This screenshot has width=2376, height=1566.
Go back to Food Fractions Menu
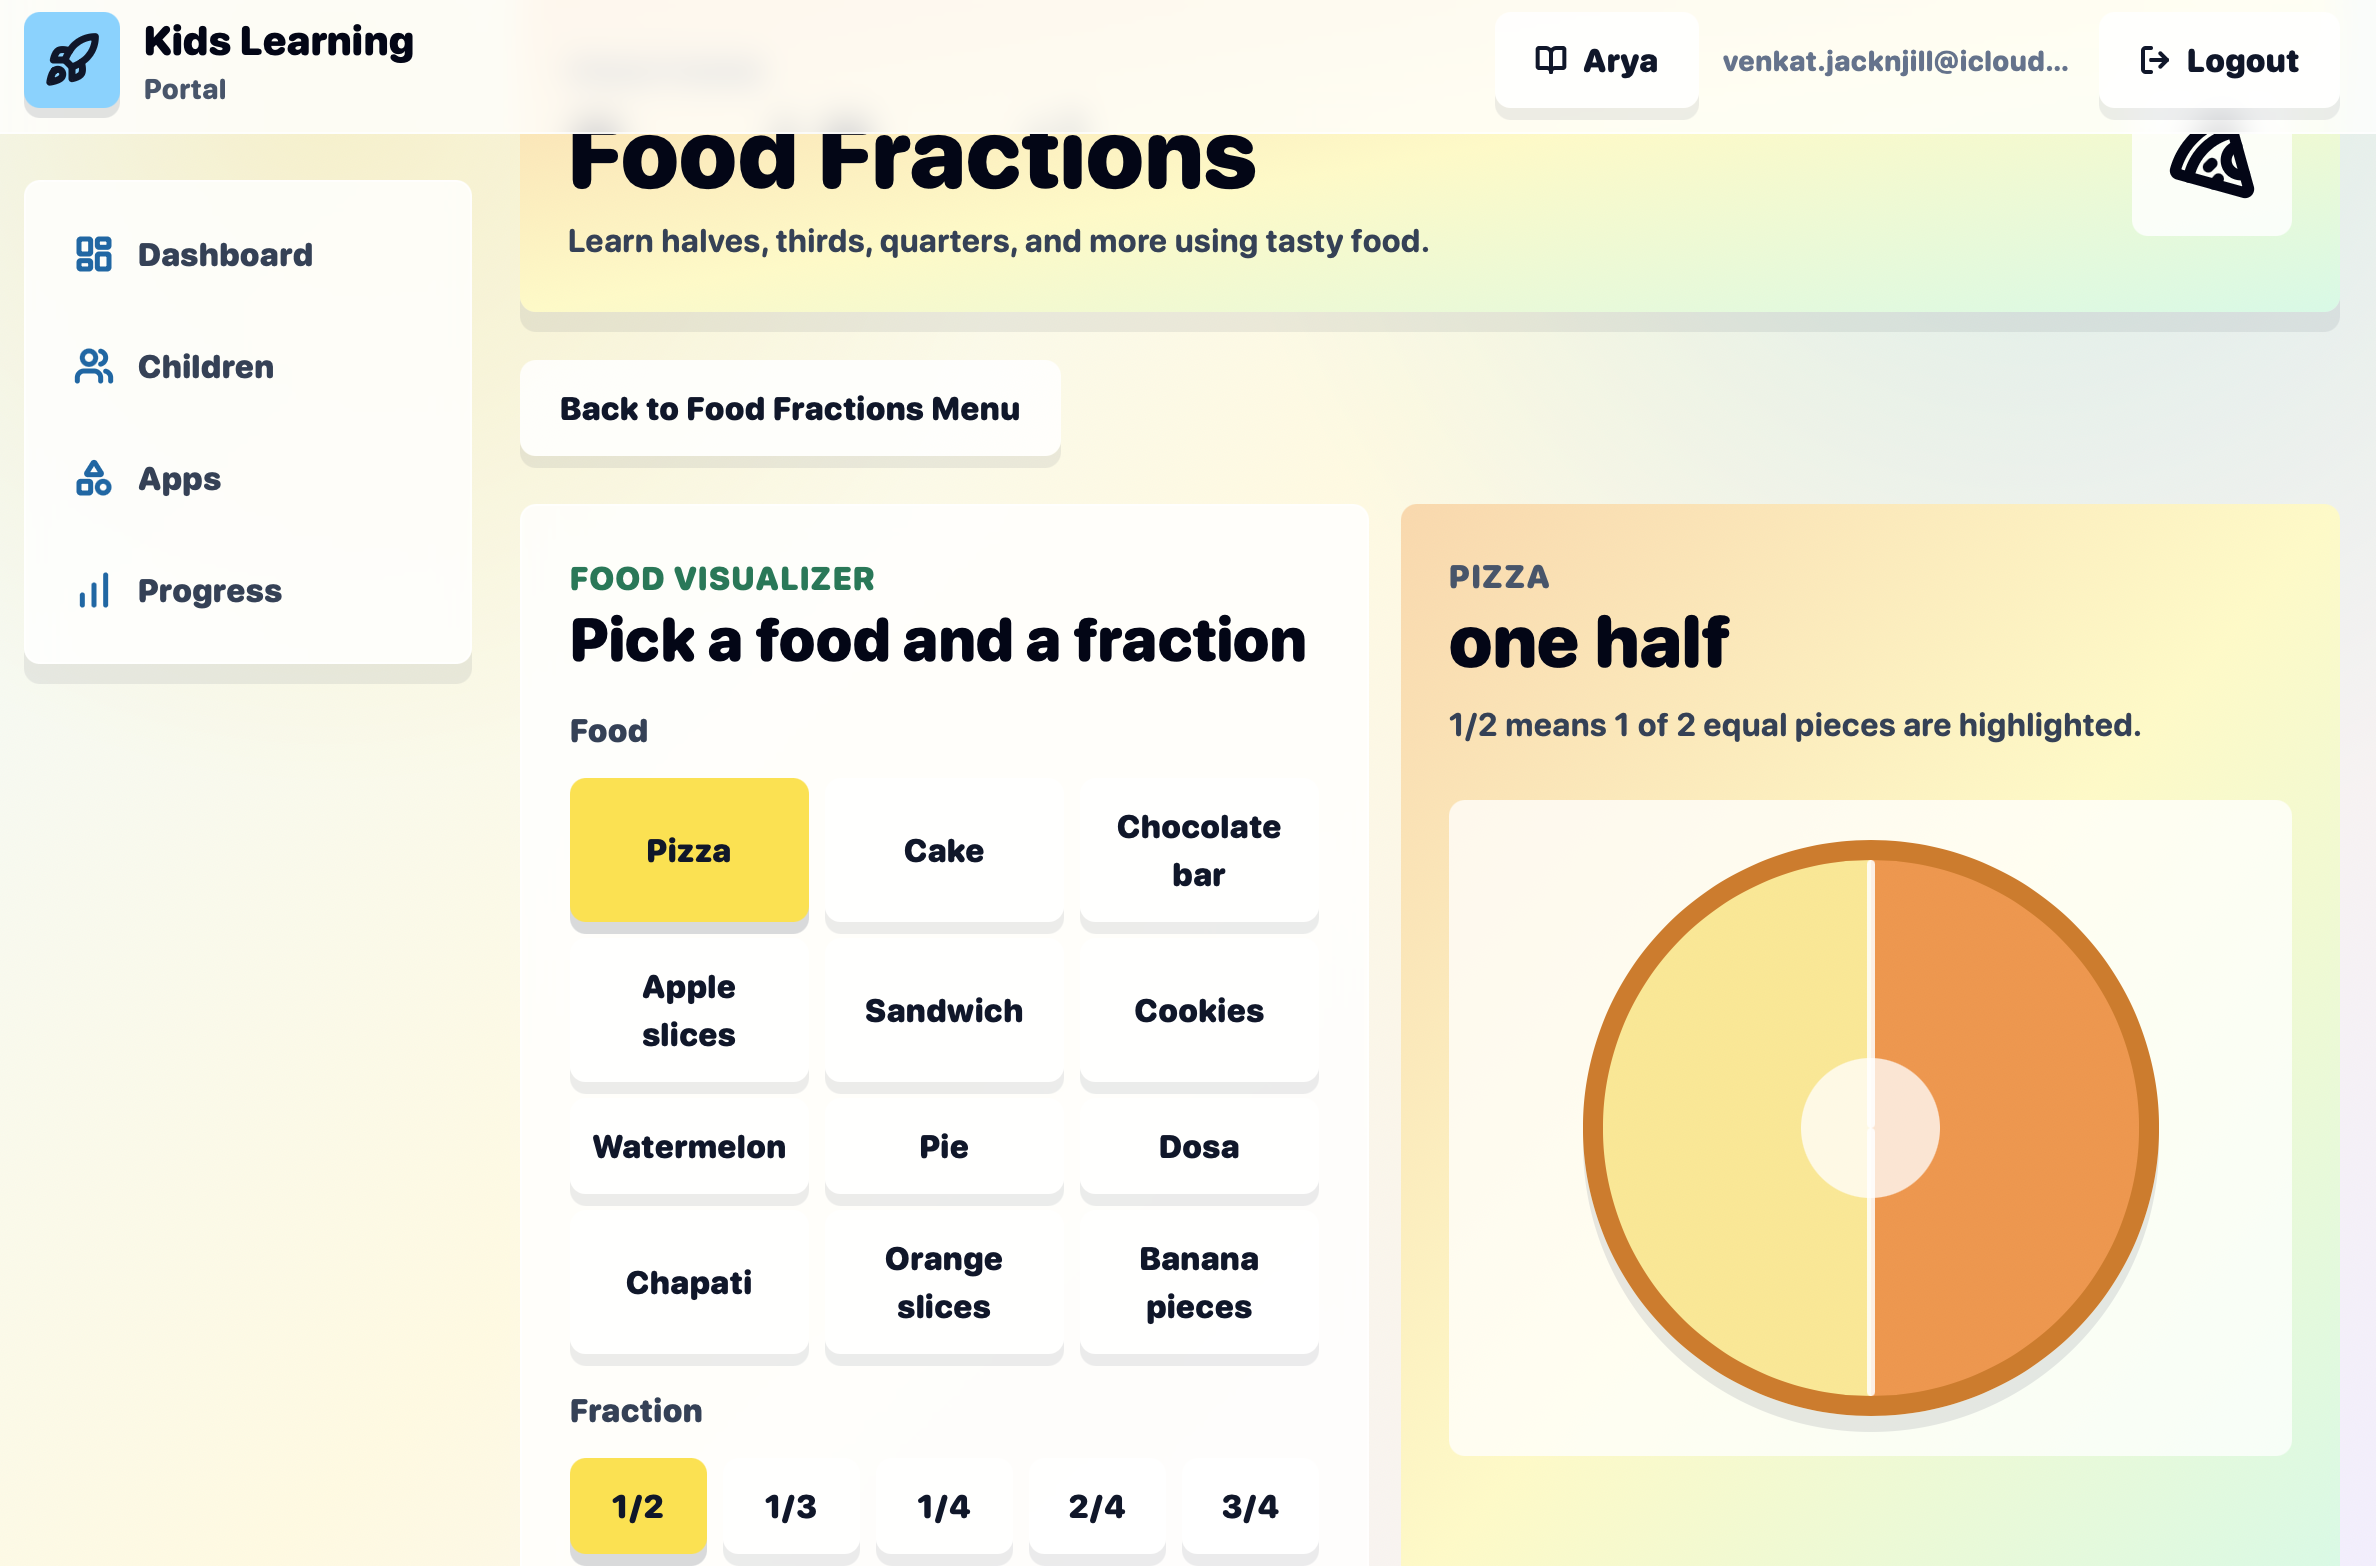click(790, 409)
